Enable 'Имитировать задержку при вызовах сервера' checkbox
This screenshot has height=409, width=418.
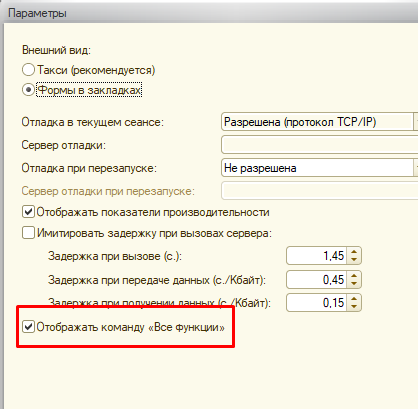[28, 233]
